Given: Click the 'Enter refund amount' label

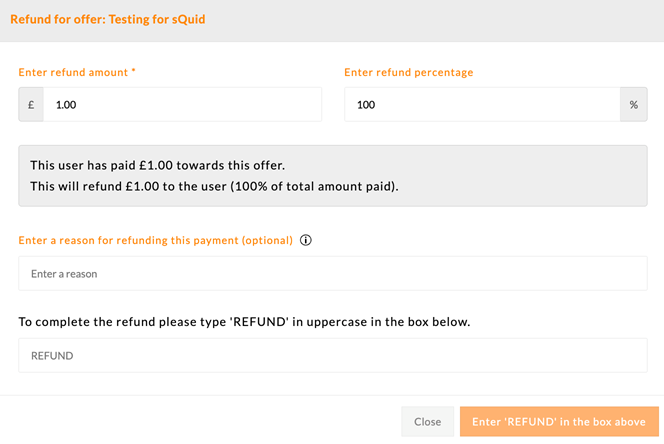Looking at the screenshot, I should pyautogui.click(x=73, y=72).
